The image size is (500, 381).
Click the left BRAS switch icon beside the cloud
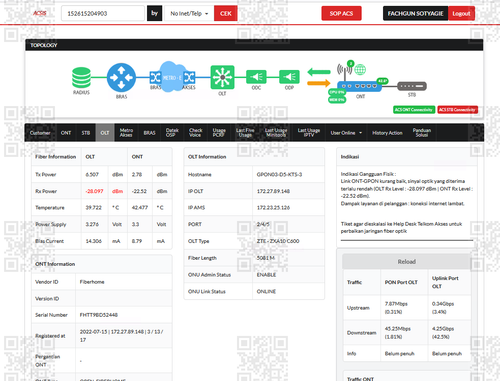tap(155, 78)
